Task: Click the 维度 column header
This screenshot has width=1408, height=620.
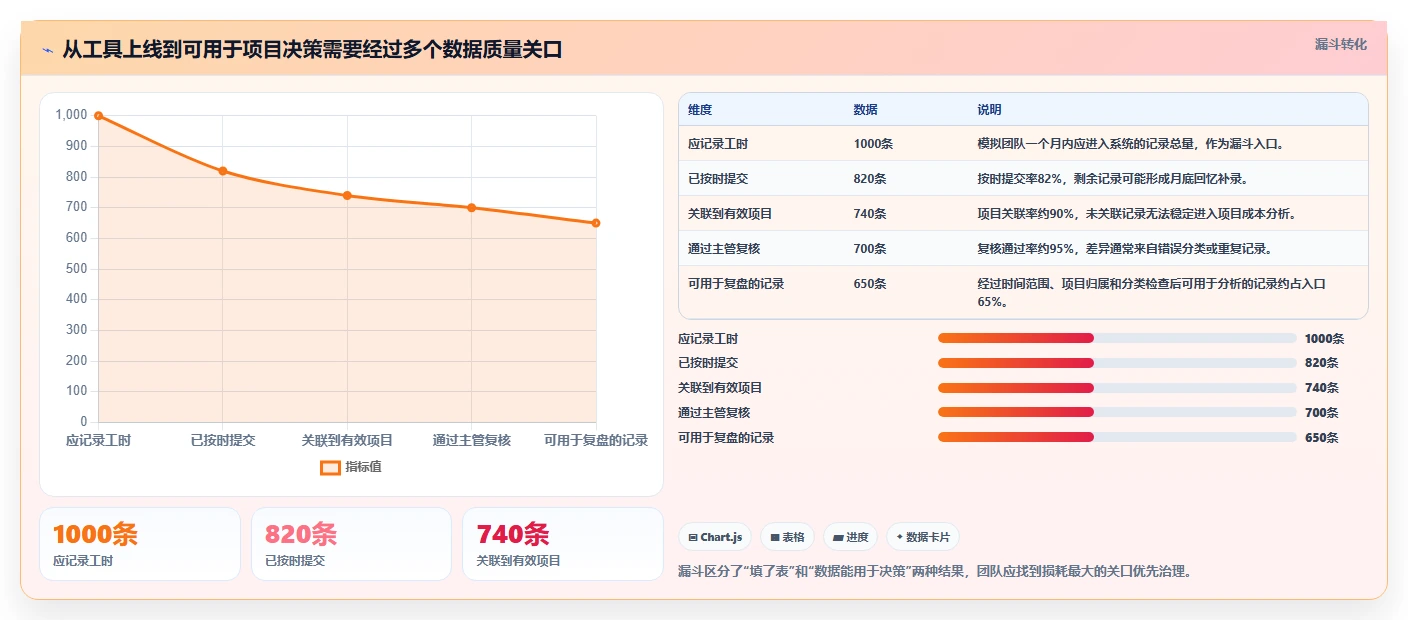Action: point(700,110)
